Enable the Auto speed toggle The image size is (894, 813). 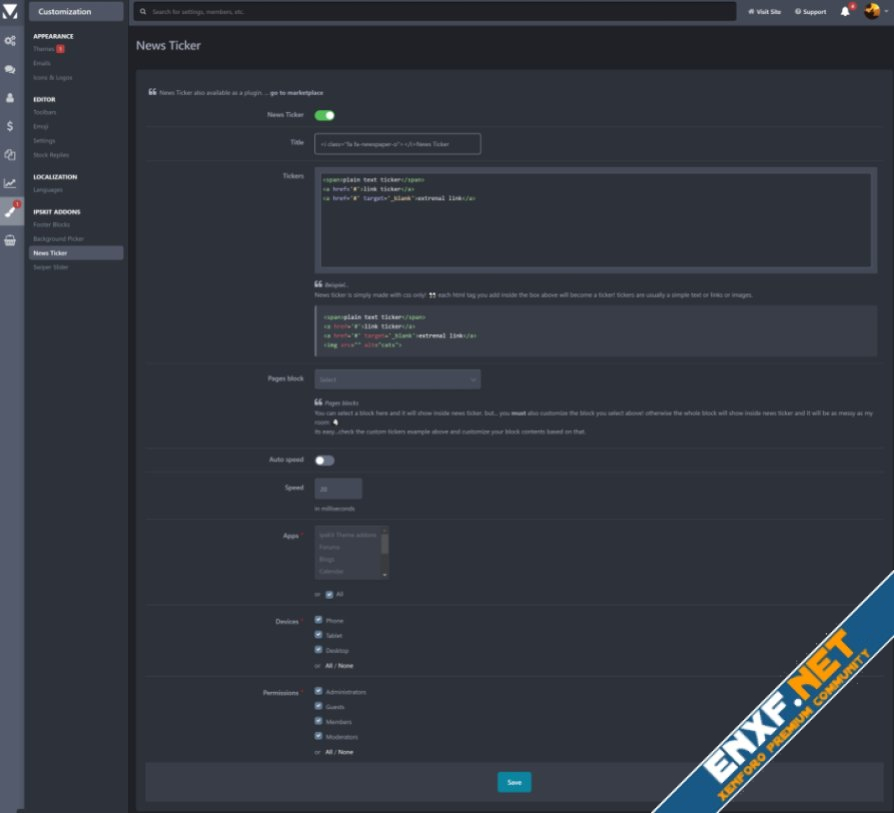(x=324, y=460)
